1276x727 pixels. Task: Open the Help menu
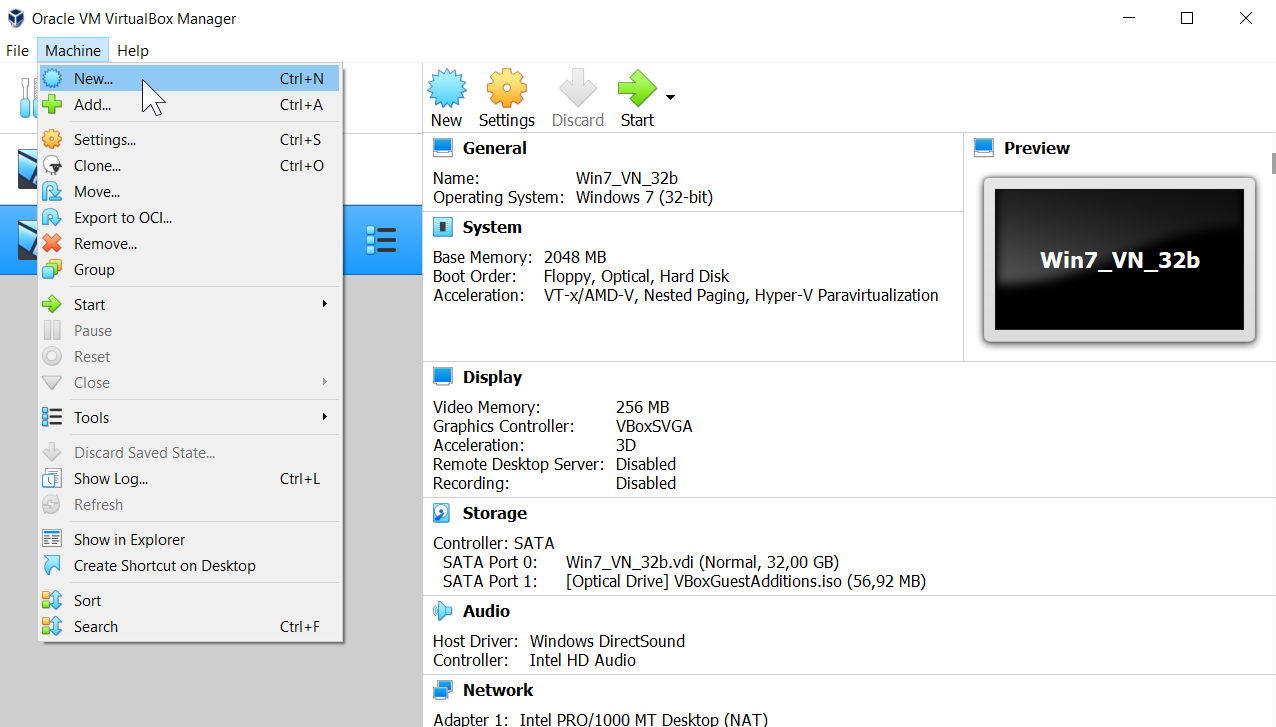point(132,50)
